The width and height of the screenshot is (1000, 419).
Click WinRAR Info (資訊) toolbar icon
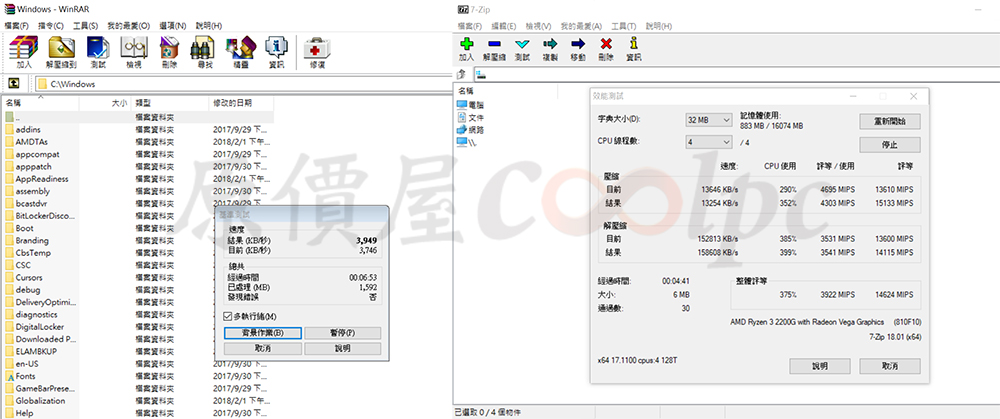click(276, 52)
